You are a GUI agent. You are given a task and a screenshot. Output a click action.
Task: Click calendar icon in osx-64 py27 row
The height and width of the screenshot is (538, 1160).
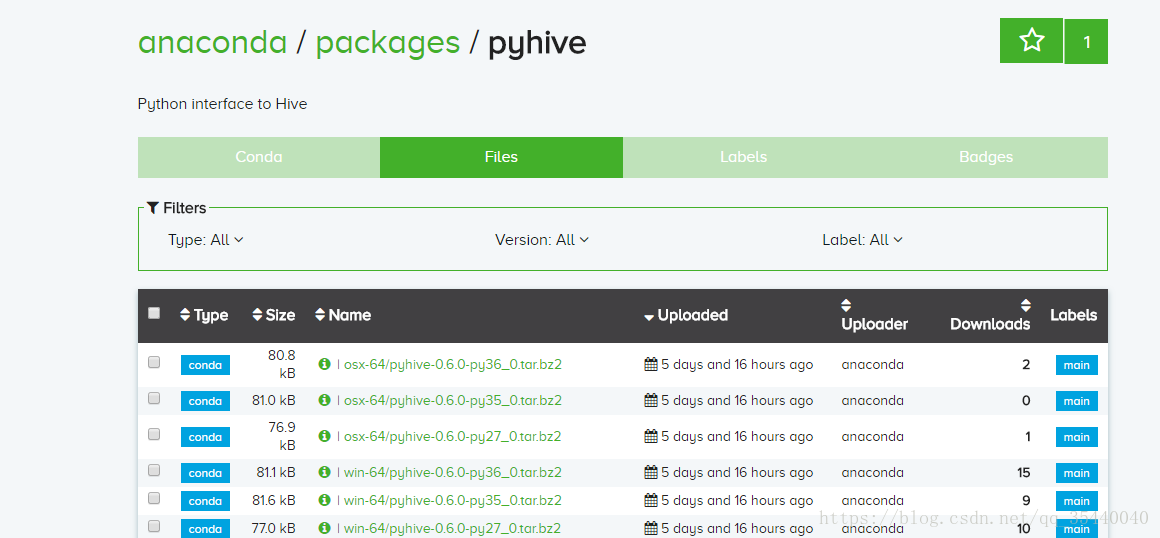coord(651,437)
